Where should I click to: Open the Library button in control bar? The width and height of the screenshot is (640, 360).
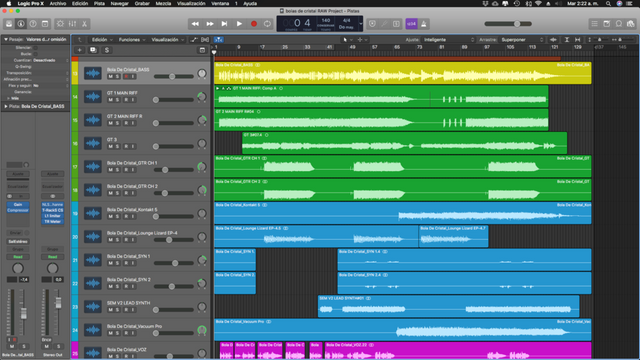[9, 24]
